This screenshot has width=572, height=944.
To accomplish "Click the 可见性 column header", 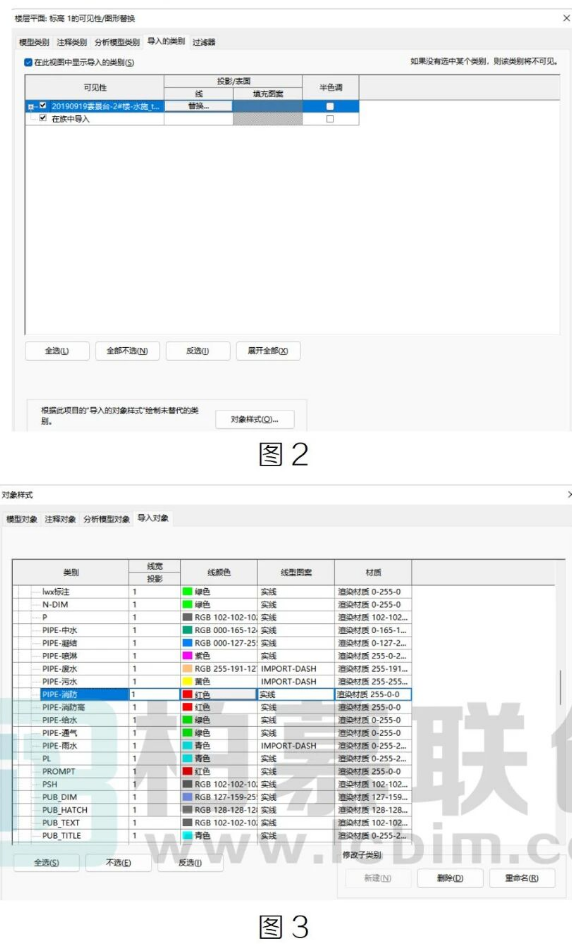I will 95,87.
